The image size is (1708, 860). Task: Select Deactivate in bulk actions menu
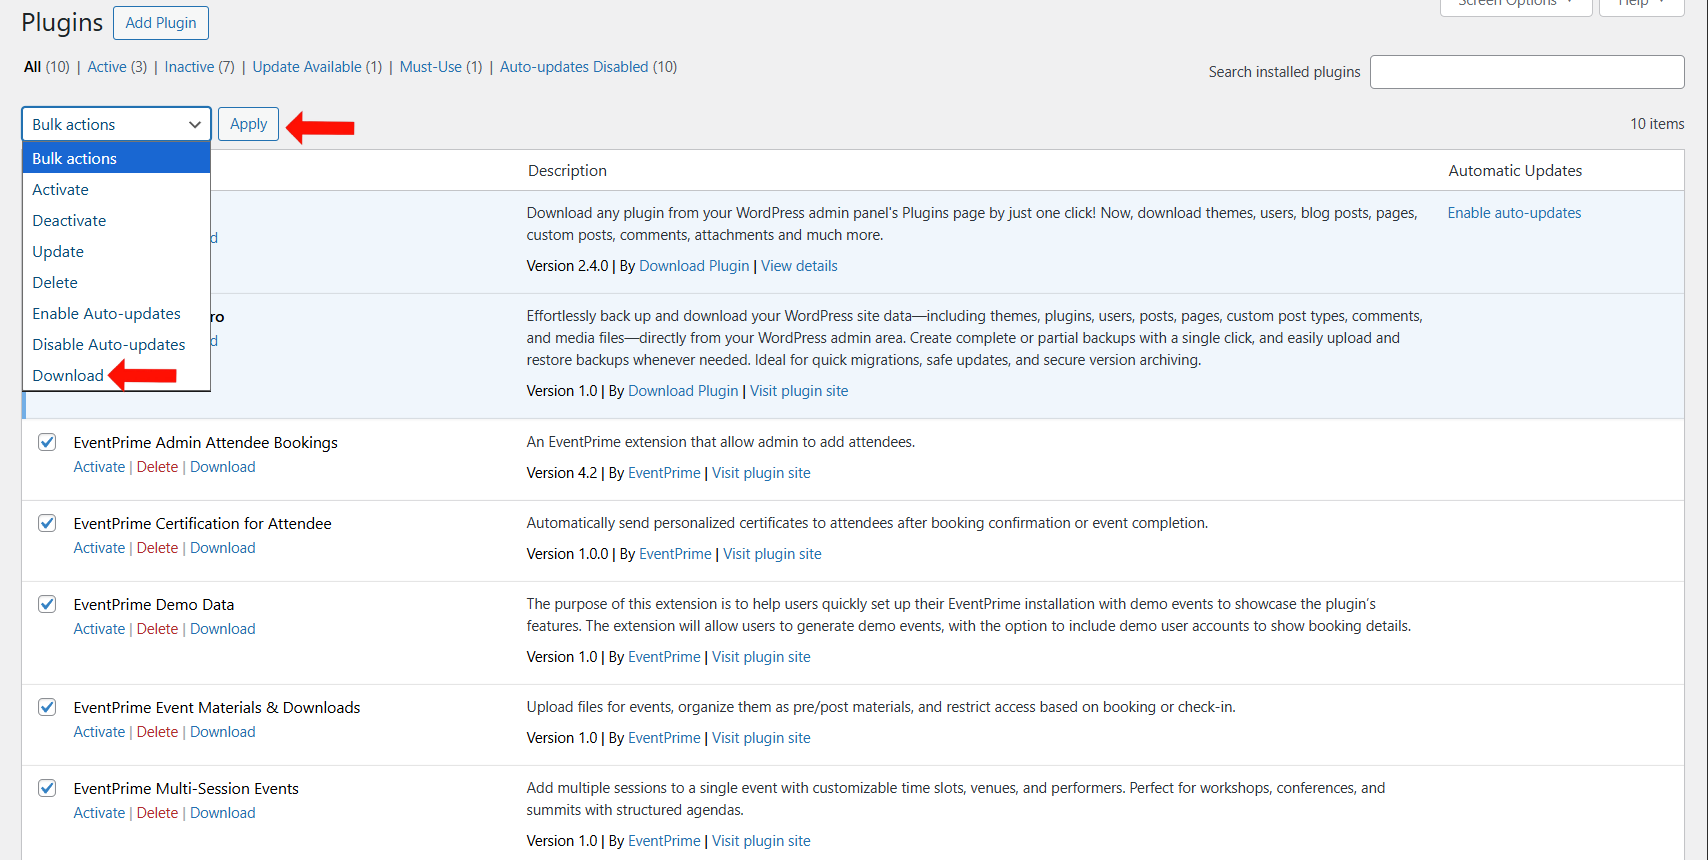coord(69,220)
